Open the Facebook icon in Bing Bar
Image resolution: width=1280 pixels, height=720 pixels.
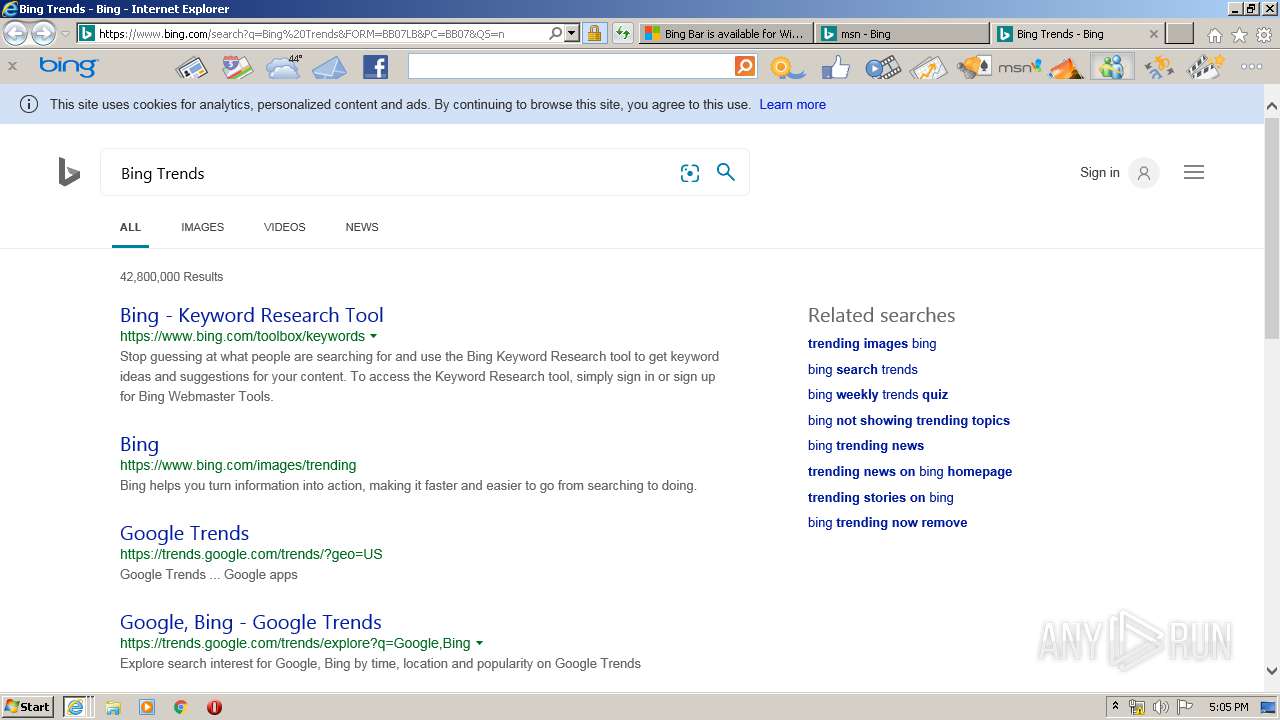(375, 67)
